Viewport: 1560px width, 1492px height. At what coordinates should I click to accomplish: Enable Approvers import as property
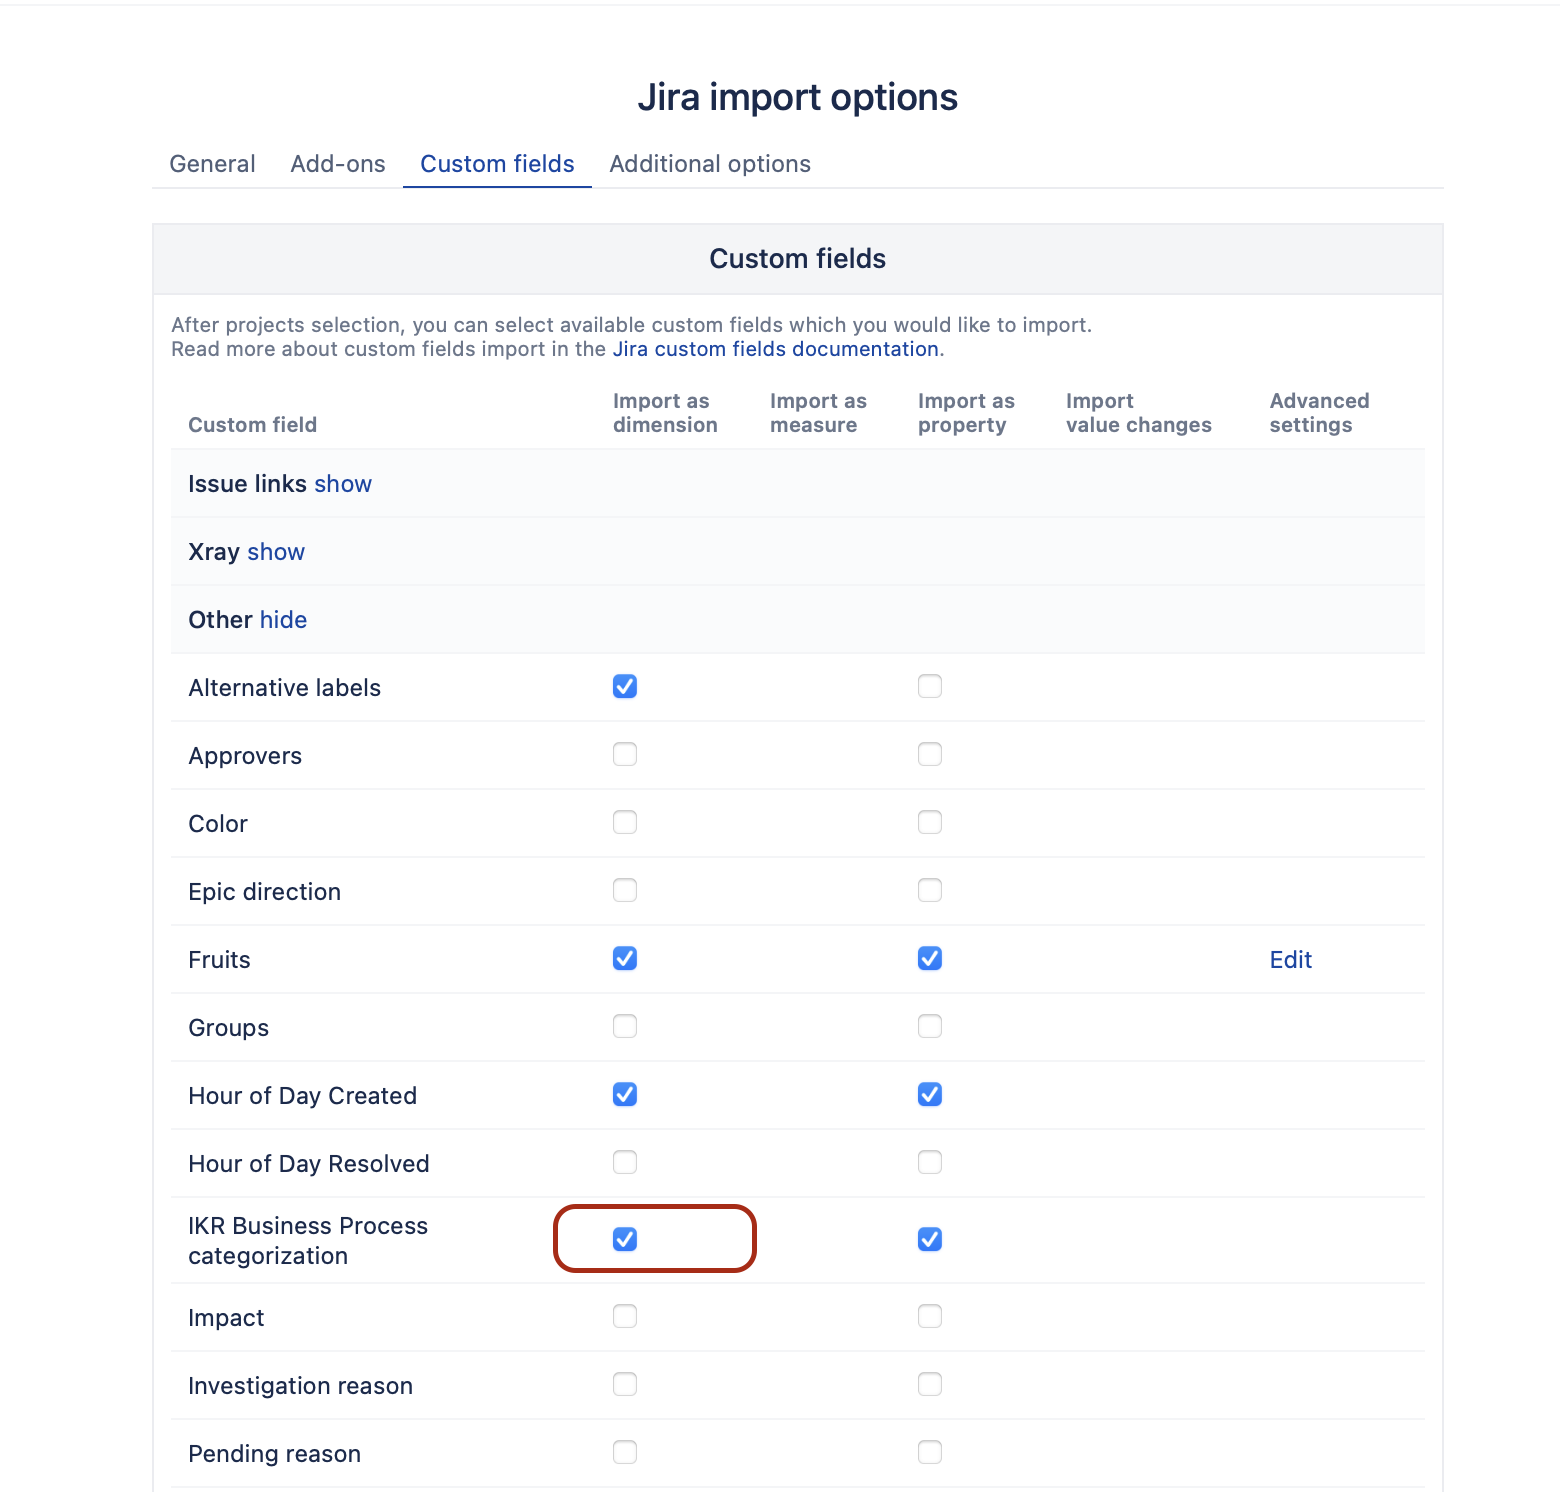point(930,754)
